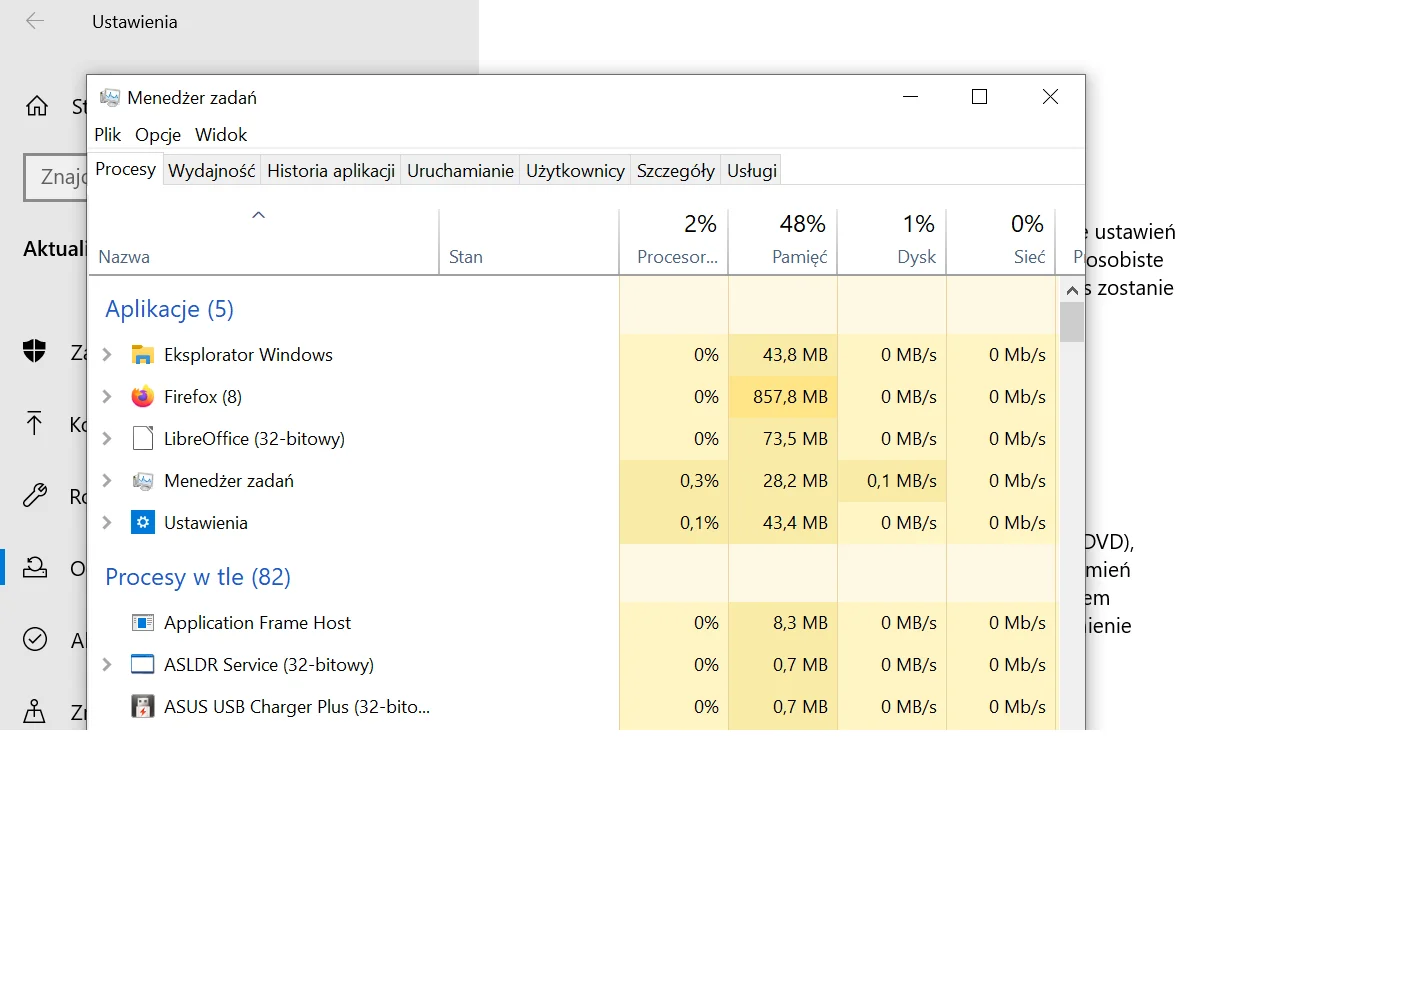The width and height of the screenshot is (1410, 994).
Task: Switch to Historia aplikacji tab
Action: [331, 171]
